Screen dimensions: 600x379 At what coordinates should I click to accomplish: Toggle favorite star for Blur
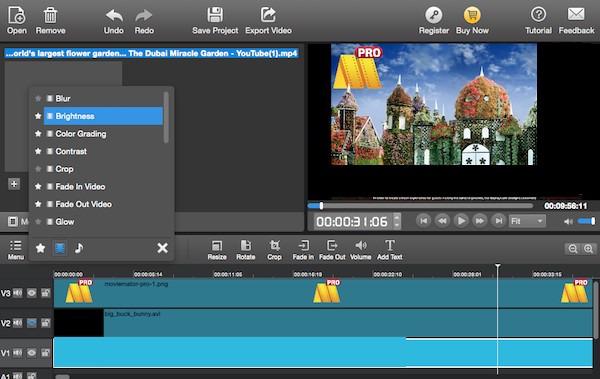pyautogui.click(x=38, y=98)
